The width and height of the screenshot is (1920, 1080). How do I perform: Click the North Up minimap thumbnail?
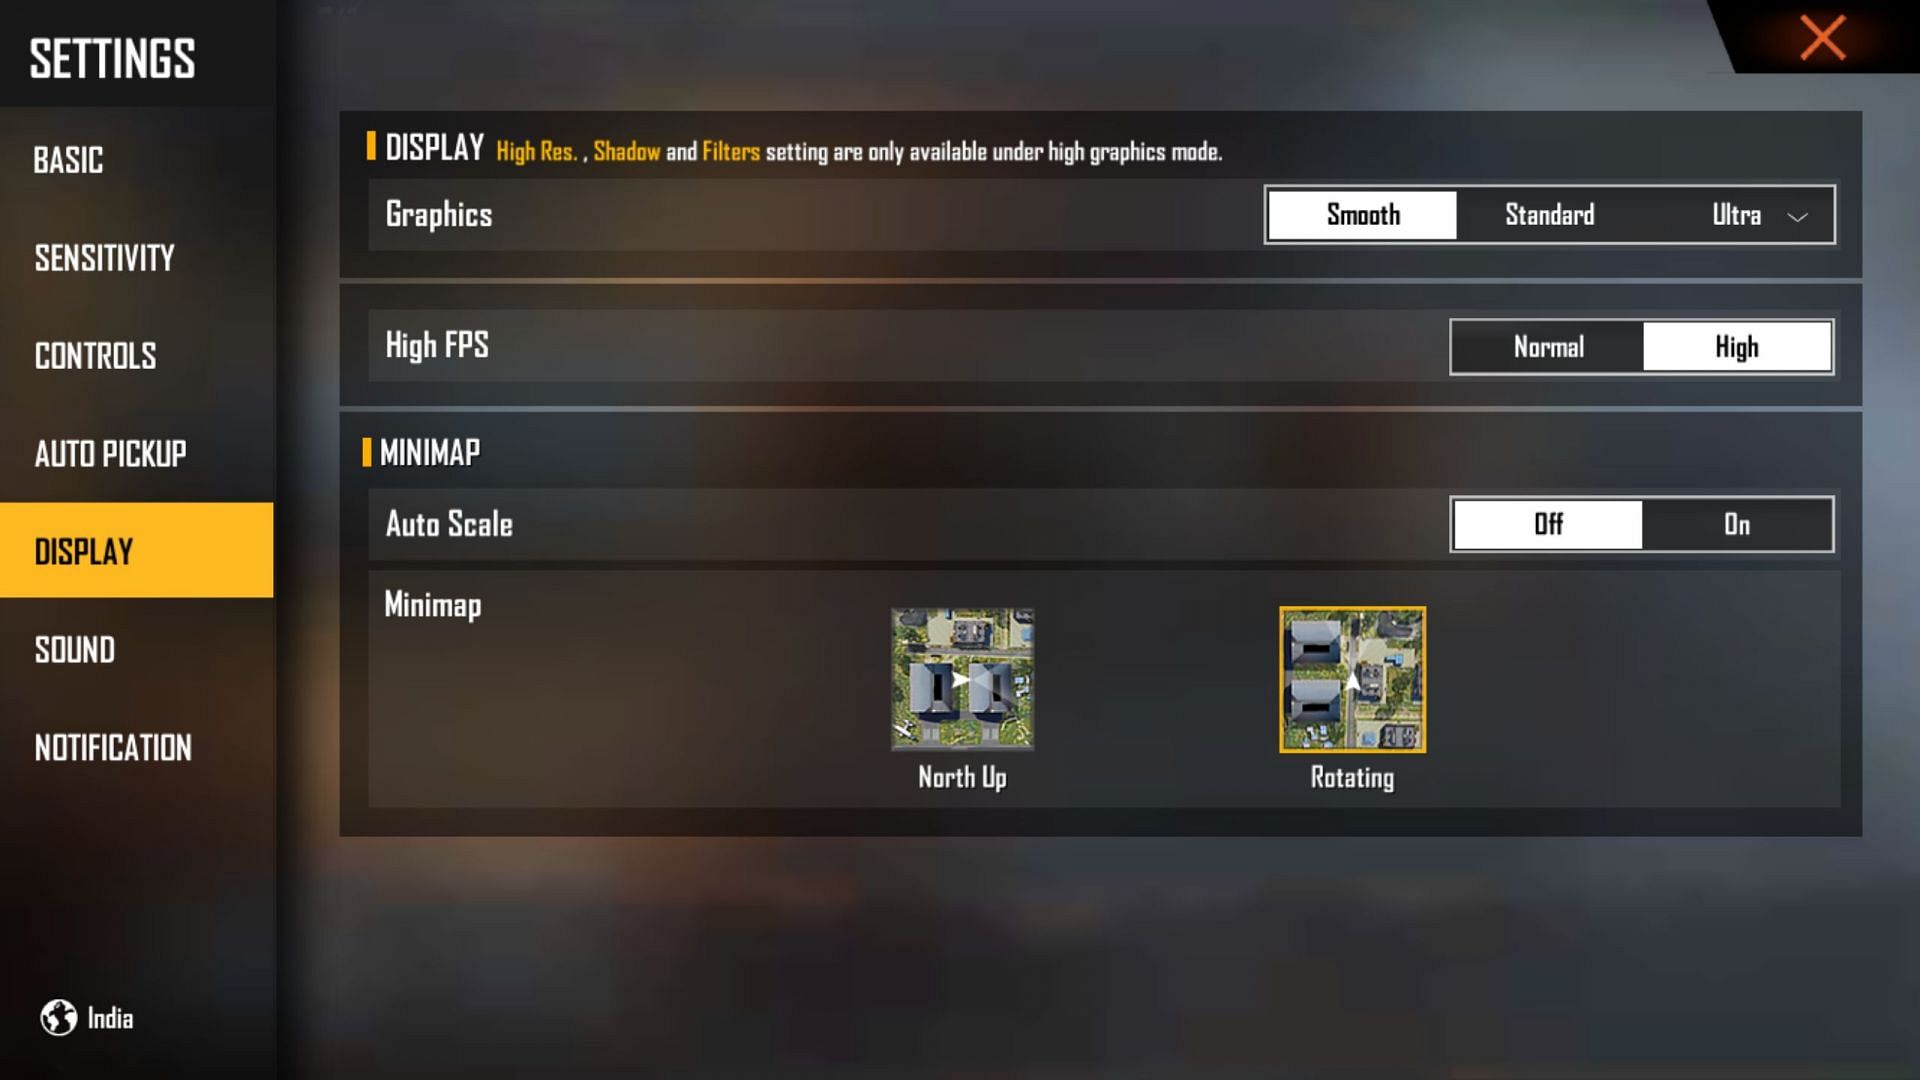click(961, 678)
